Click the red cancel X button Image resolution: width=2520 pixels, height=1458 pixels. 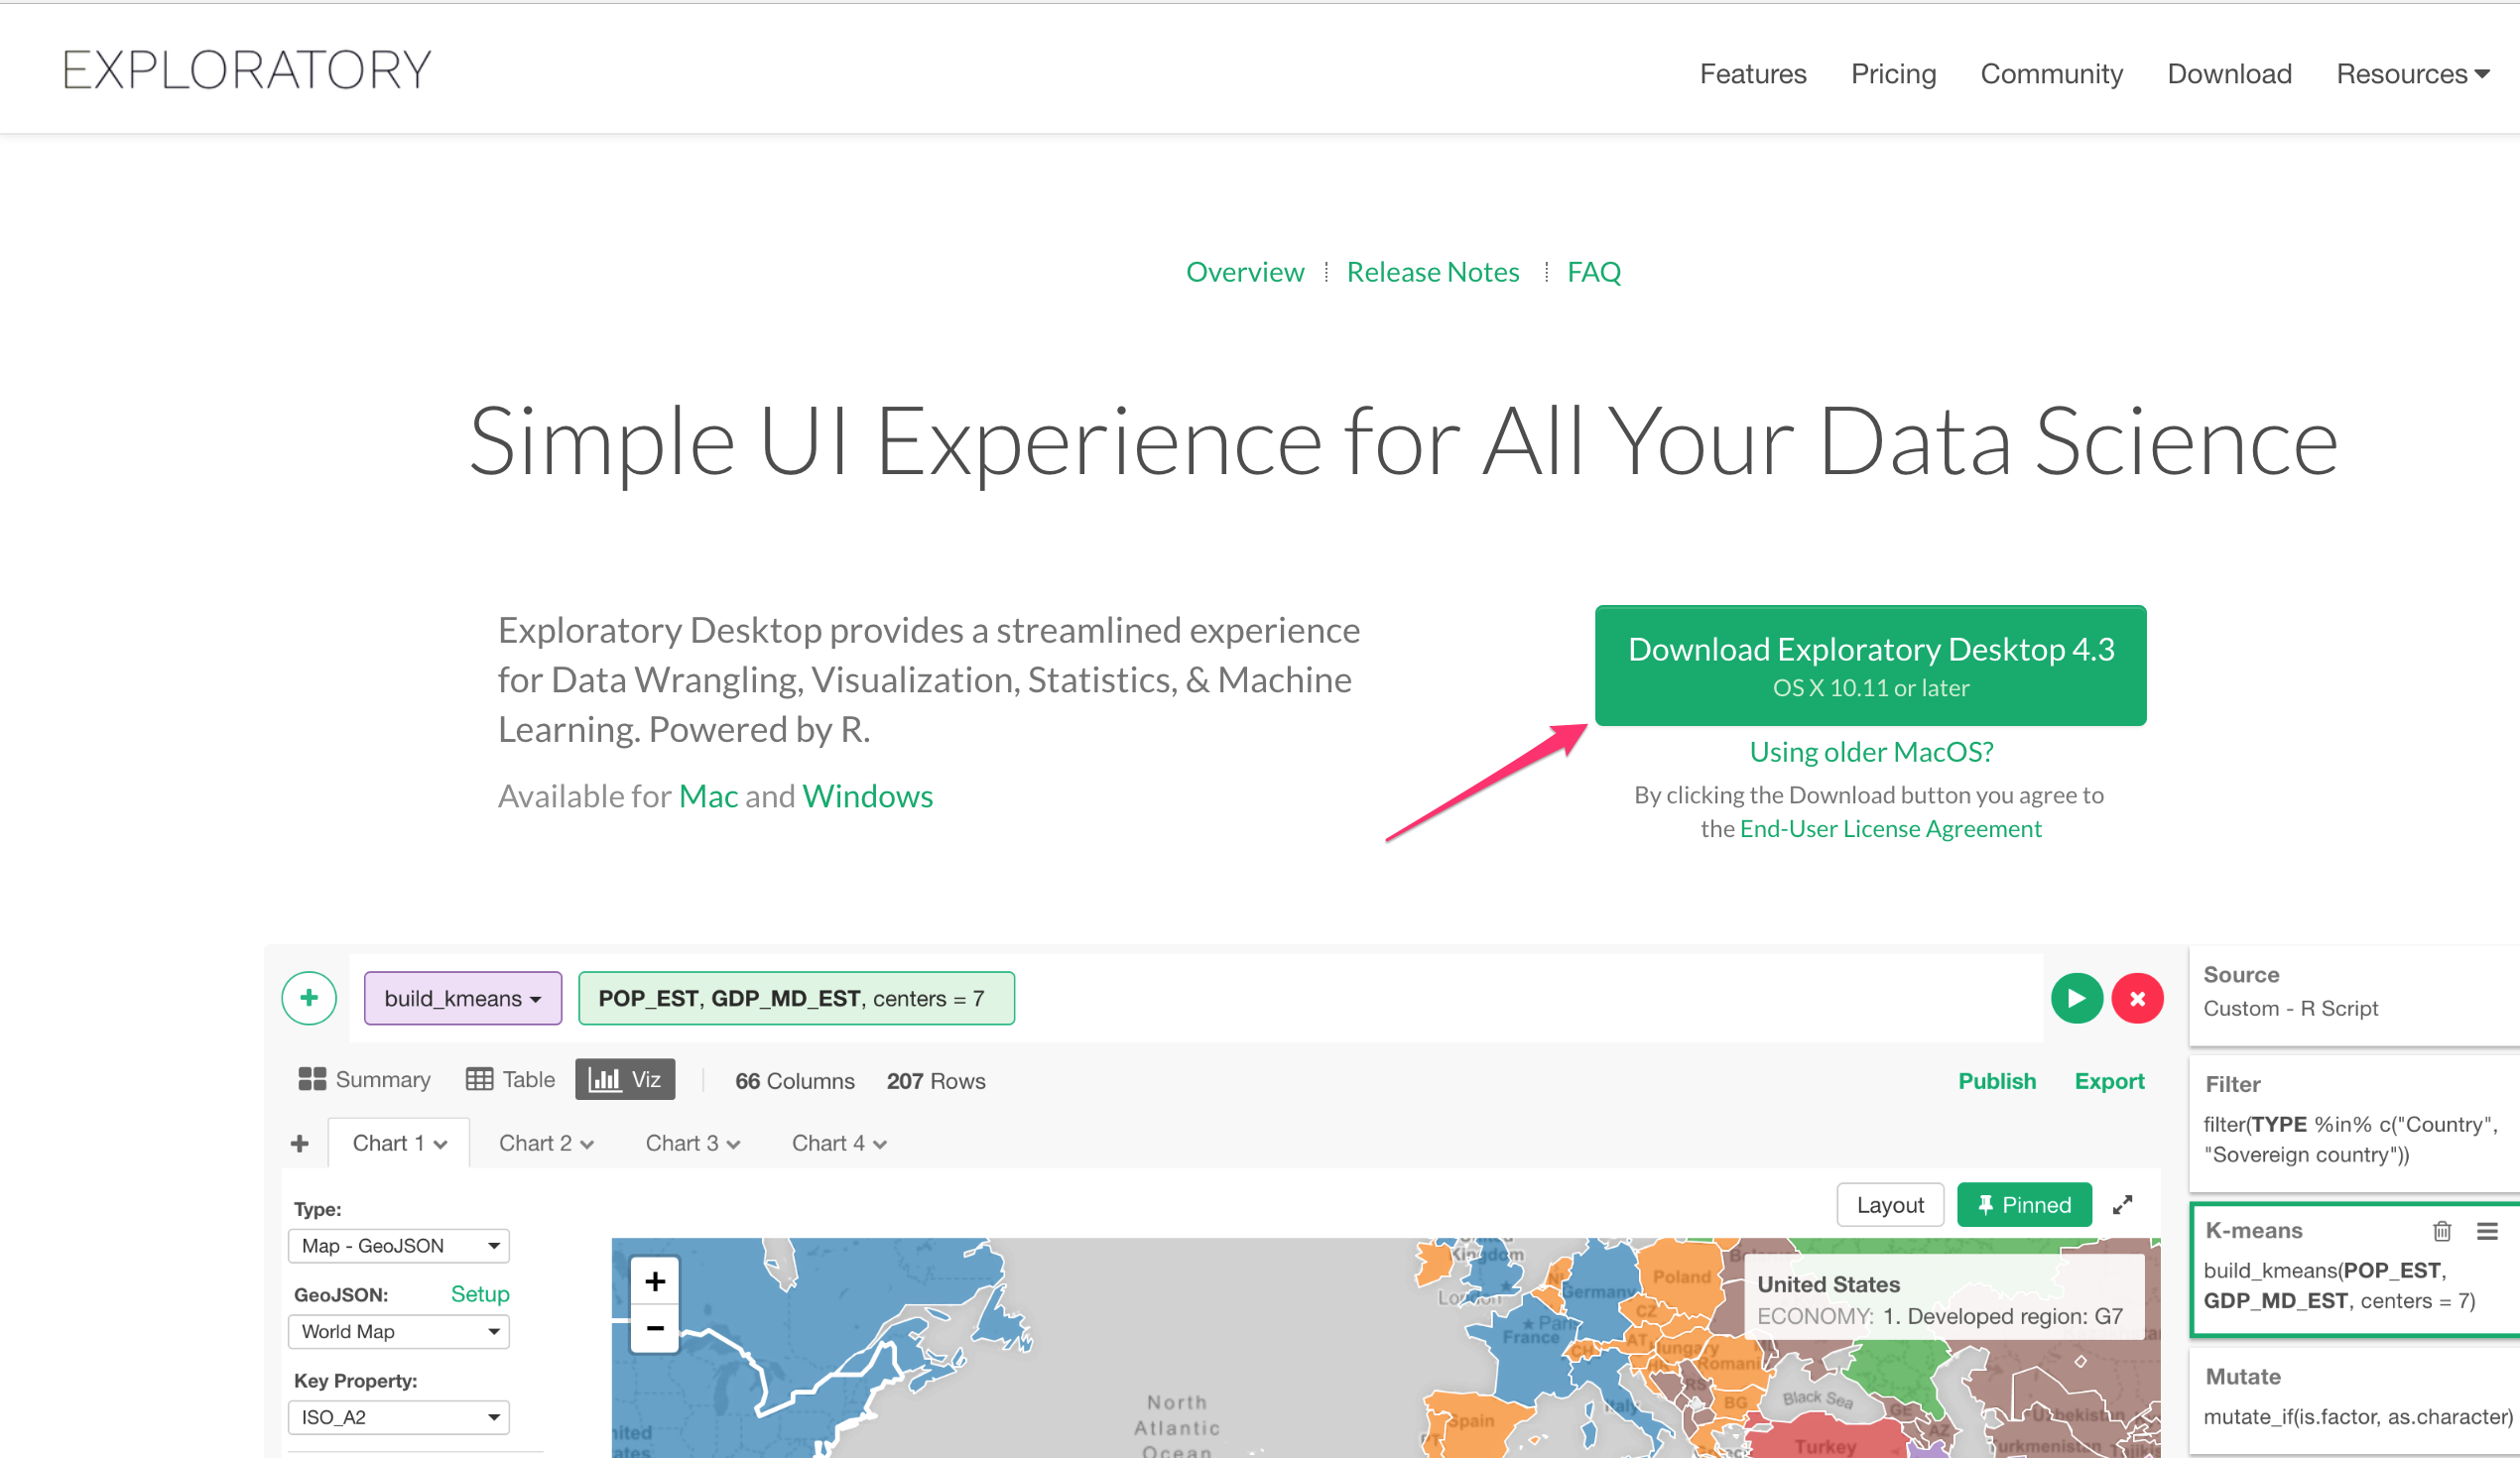tap(2137, 998)
